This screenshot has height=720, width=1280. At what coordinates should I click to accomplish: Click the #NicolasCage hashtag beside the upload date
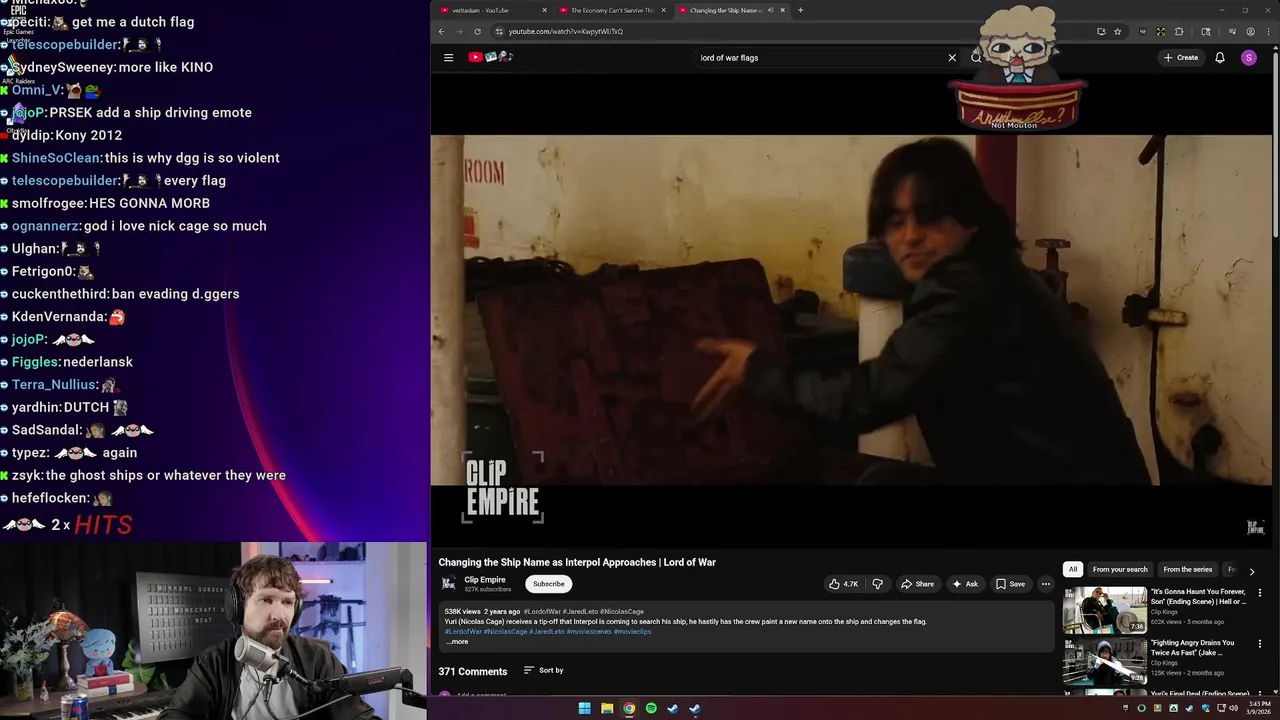(622, 612)
